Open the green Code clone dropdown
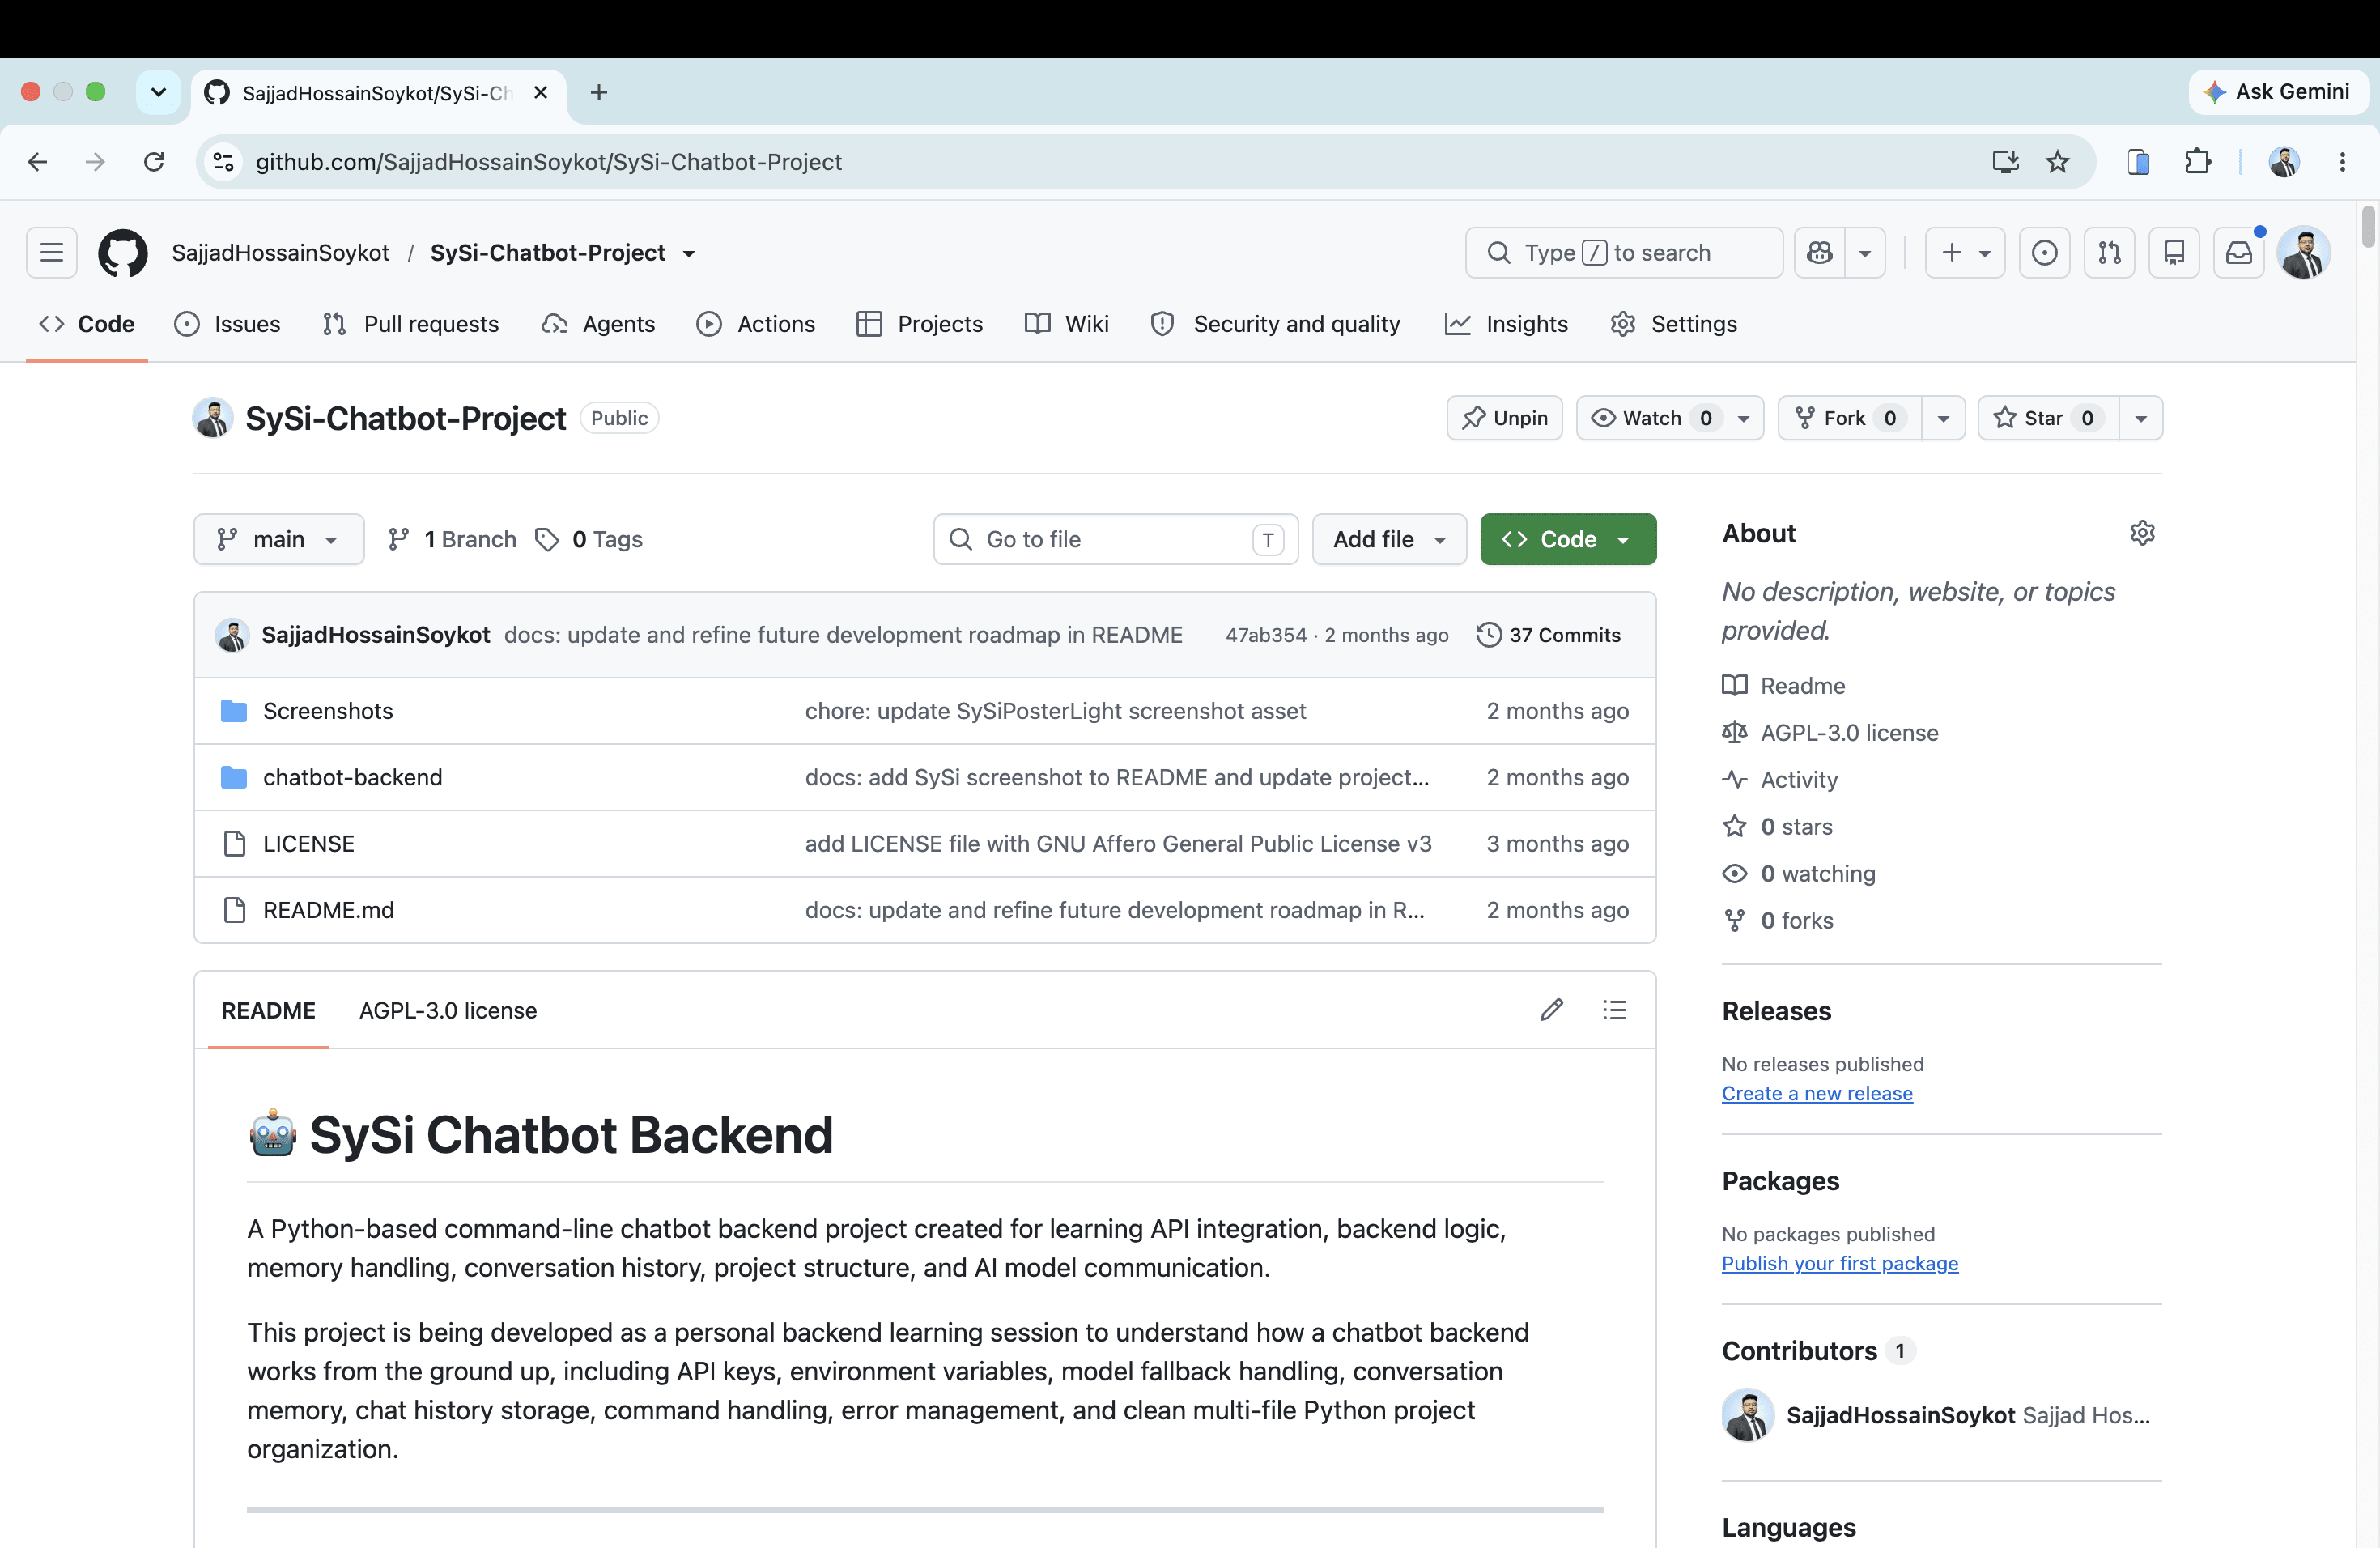 point(1568,539)
